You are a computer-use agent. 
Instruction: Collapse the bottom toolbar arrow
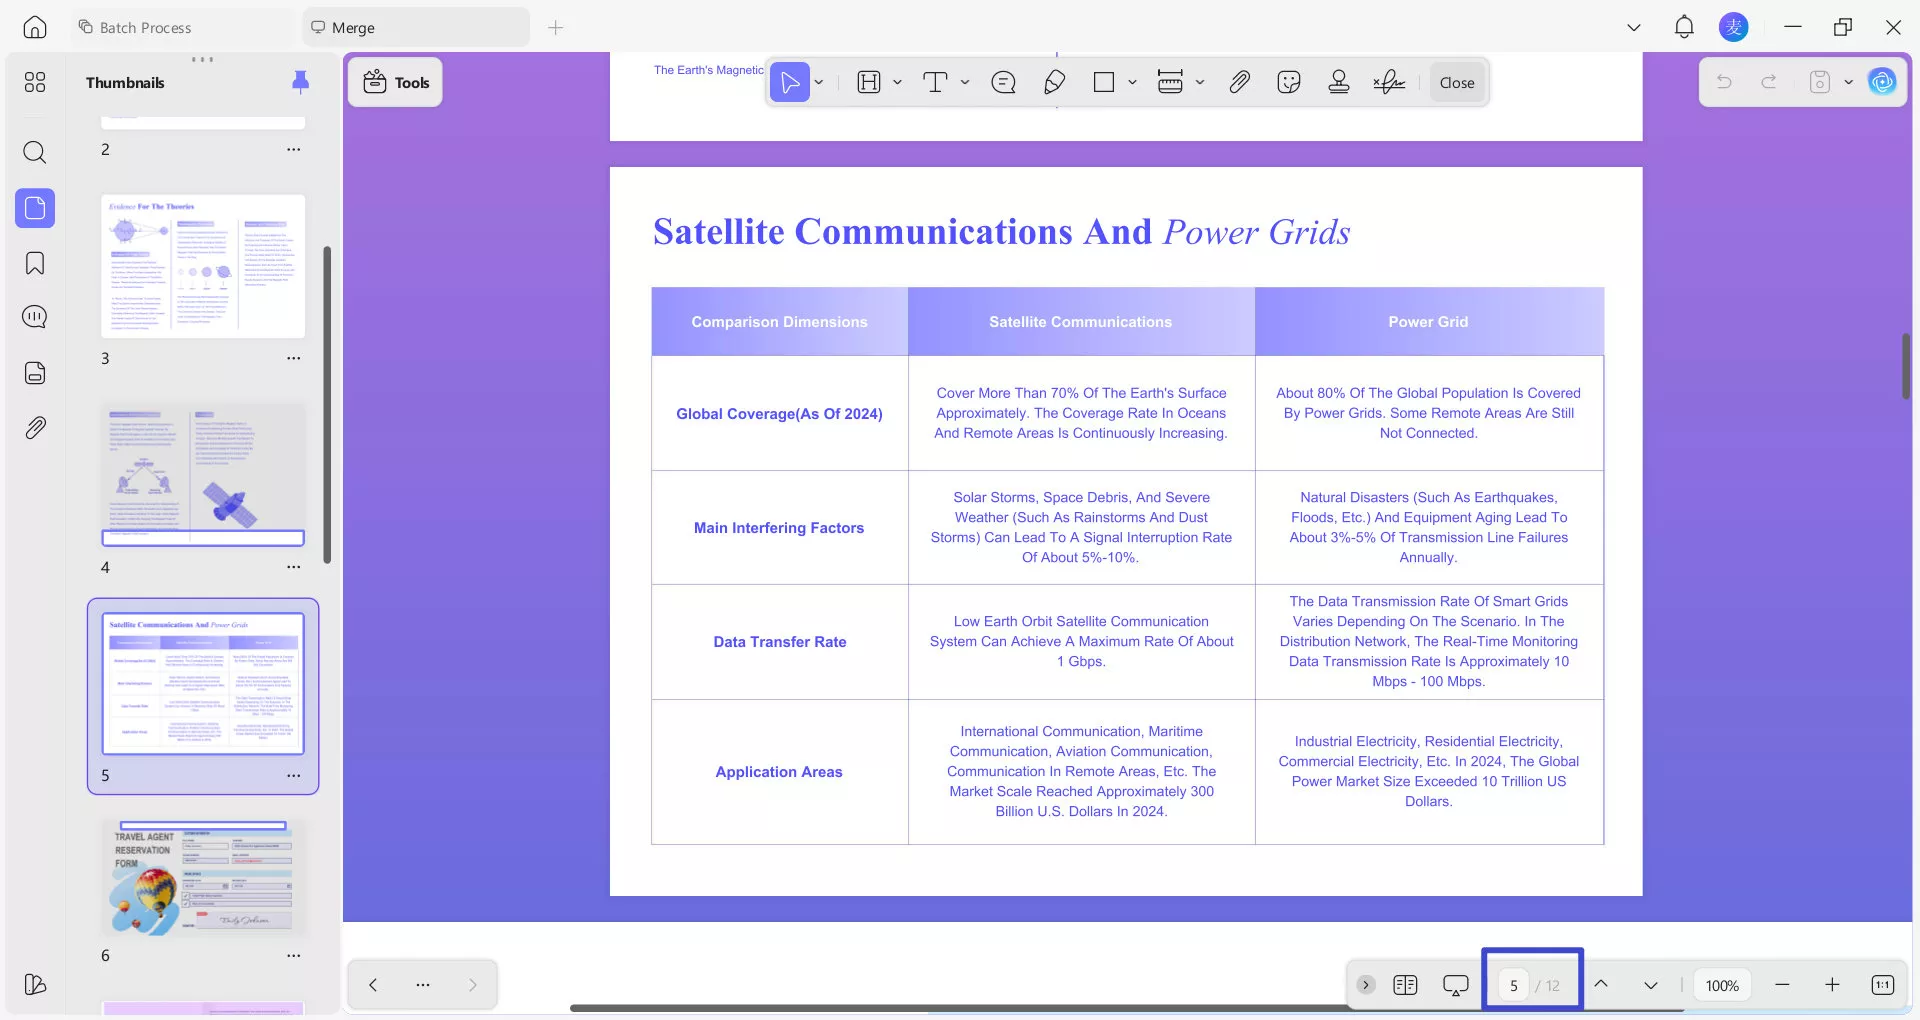point(1366,985)
